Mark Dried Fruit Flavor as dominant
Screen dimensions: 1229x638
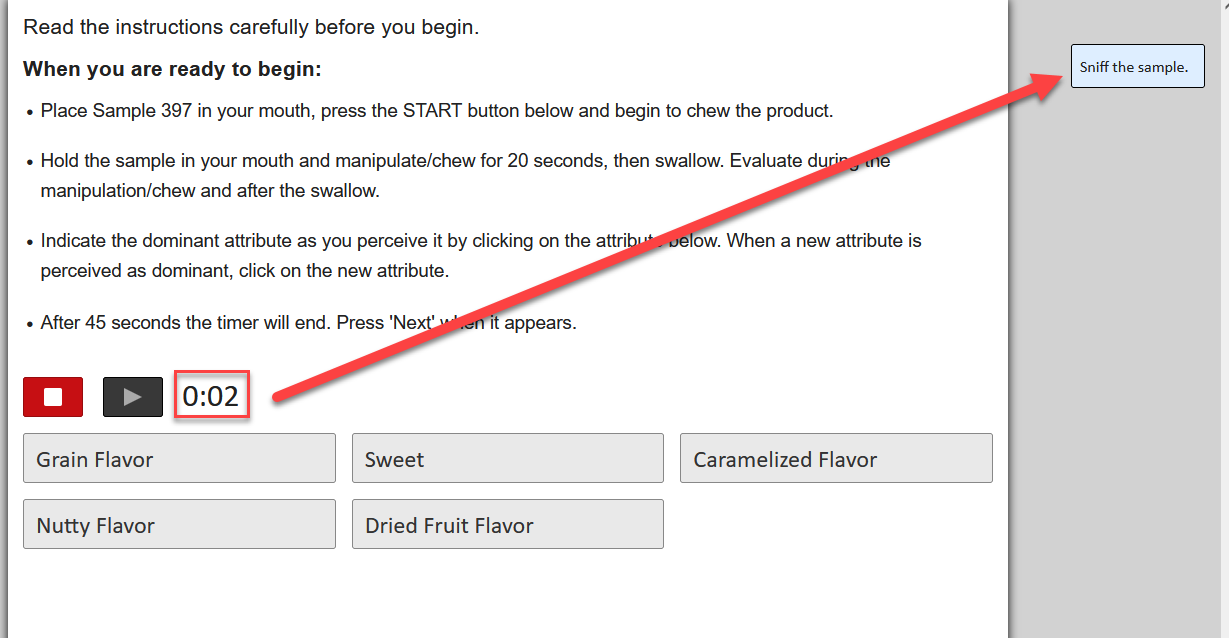coord(507,525)
